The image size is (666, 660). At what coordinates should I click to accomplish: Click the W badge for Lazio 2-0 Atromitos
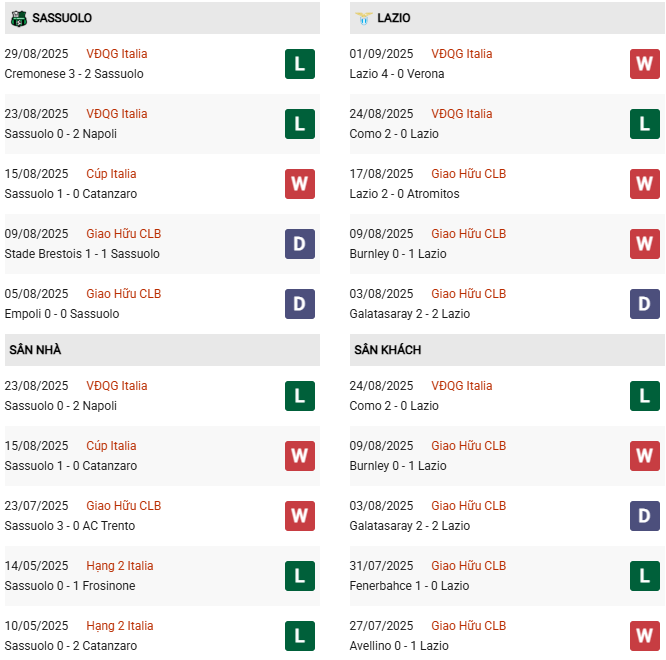coord(645,184)
